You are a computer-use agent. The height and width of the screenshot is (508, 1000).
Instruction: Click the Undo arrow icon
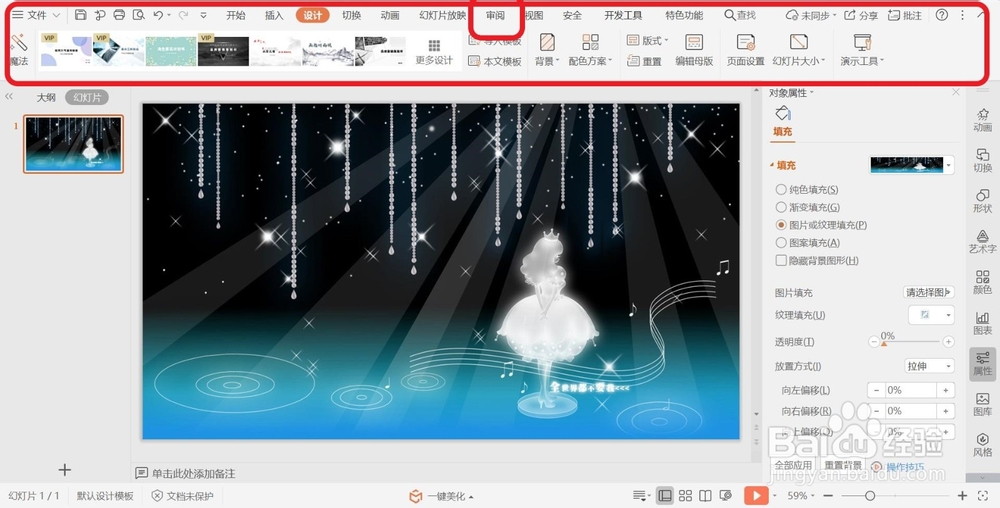point(158,15)
